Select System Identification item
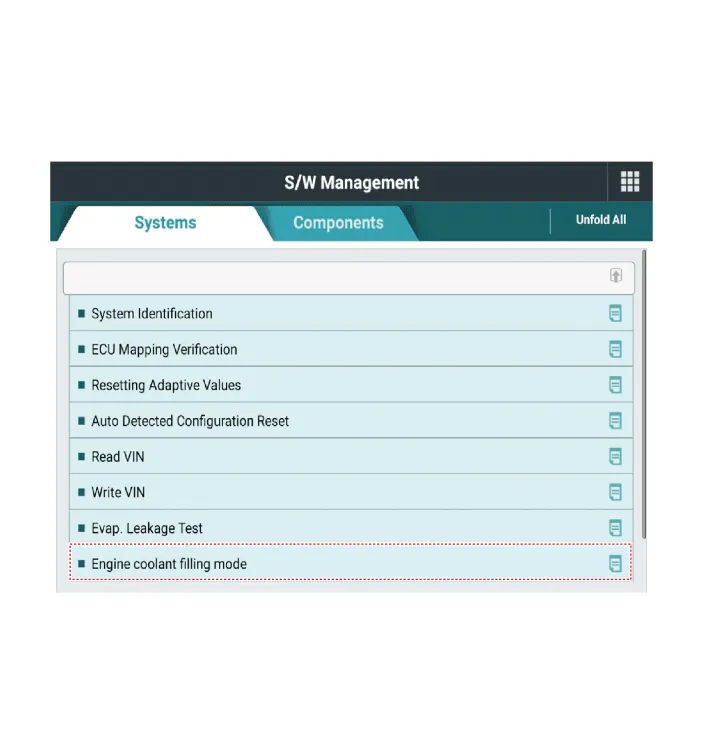 click(x=152, y=313)
